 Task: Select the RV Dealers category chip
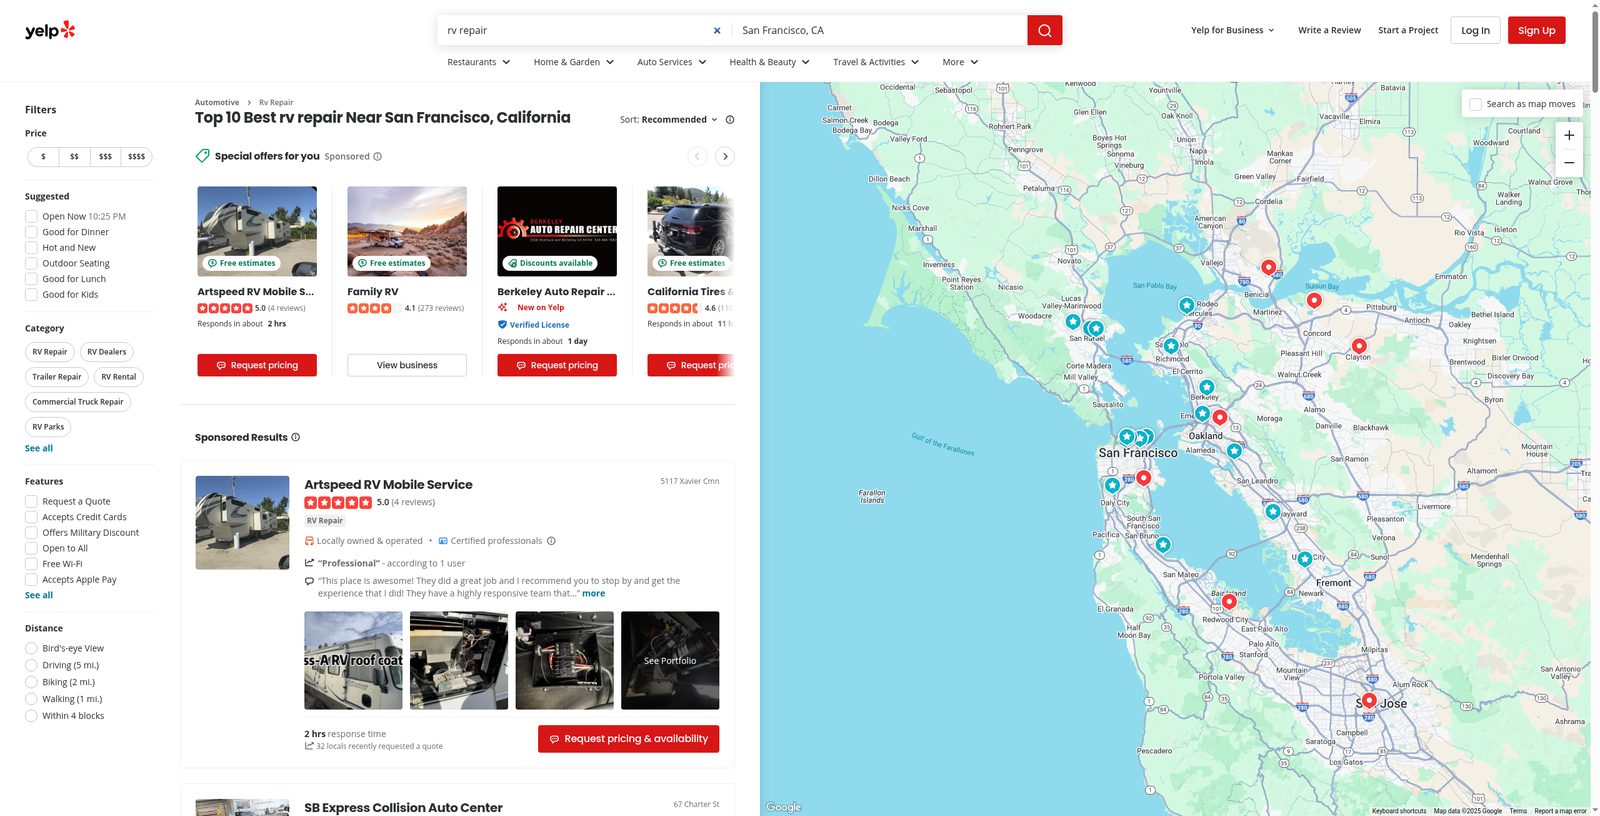click(106, 352)
